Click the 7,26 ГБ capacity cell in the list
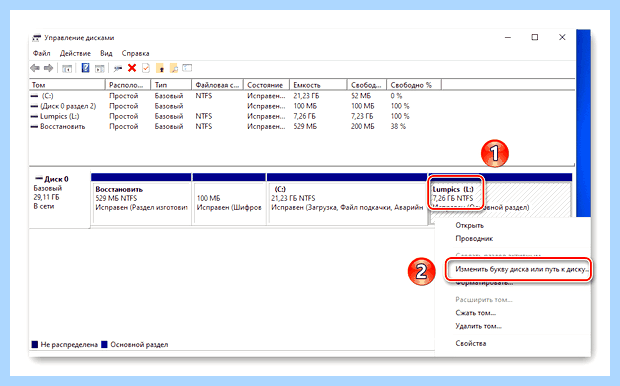This screenshot has width=620, height=386. [304, 117]
